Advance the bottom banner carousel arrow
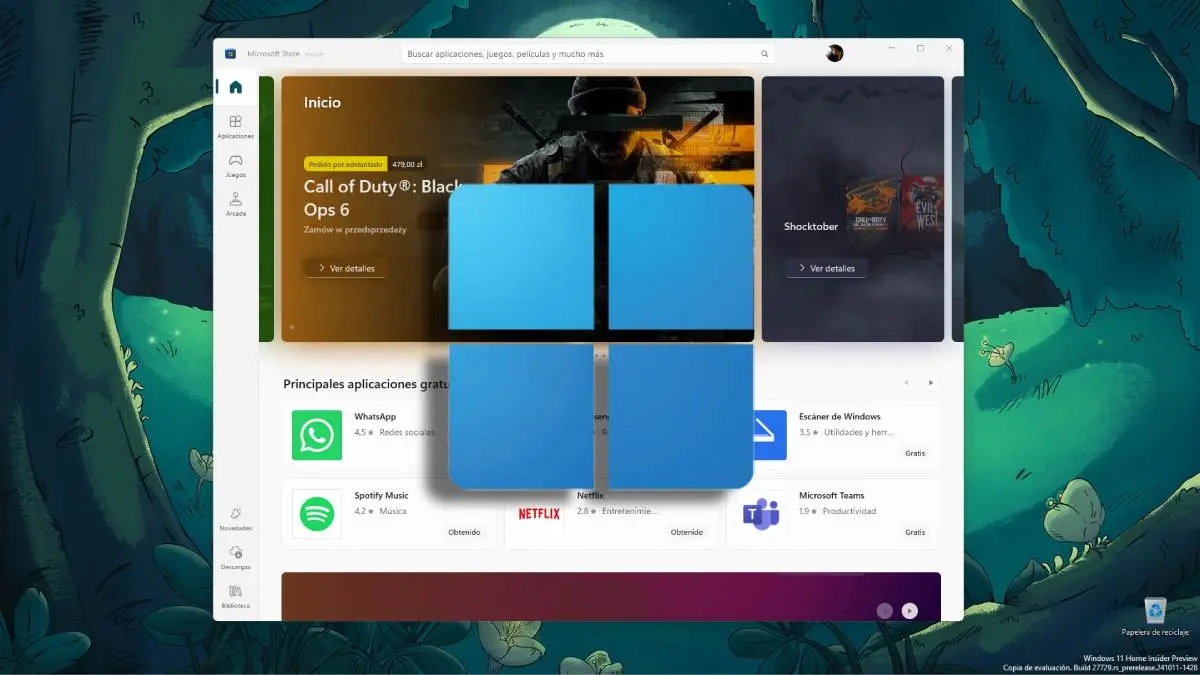The image size is (1200, 675). pyautogui.click(x=910, y=610)
